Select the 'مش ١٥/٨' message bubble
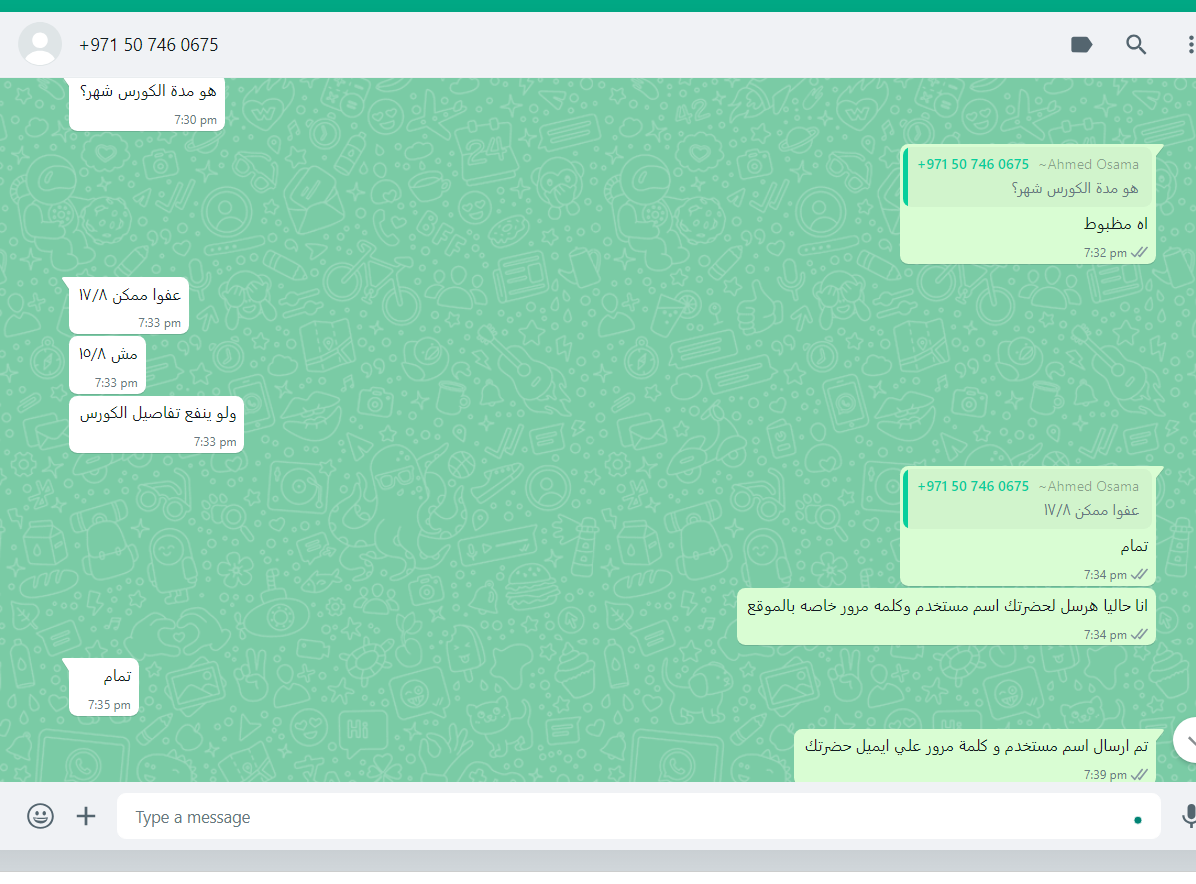 [108, 365]
